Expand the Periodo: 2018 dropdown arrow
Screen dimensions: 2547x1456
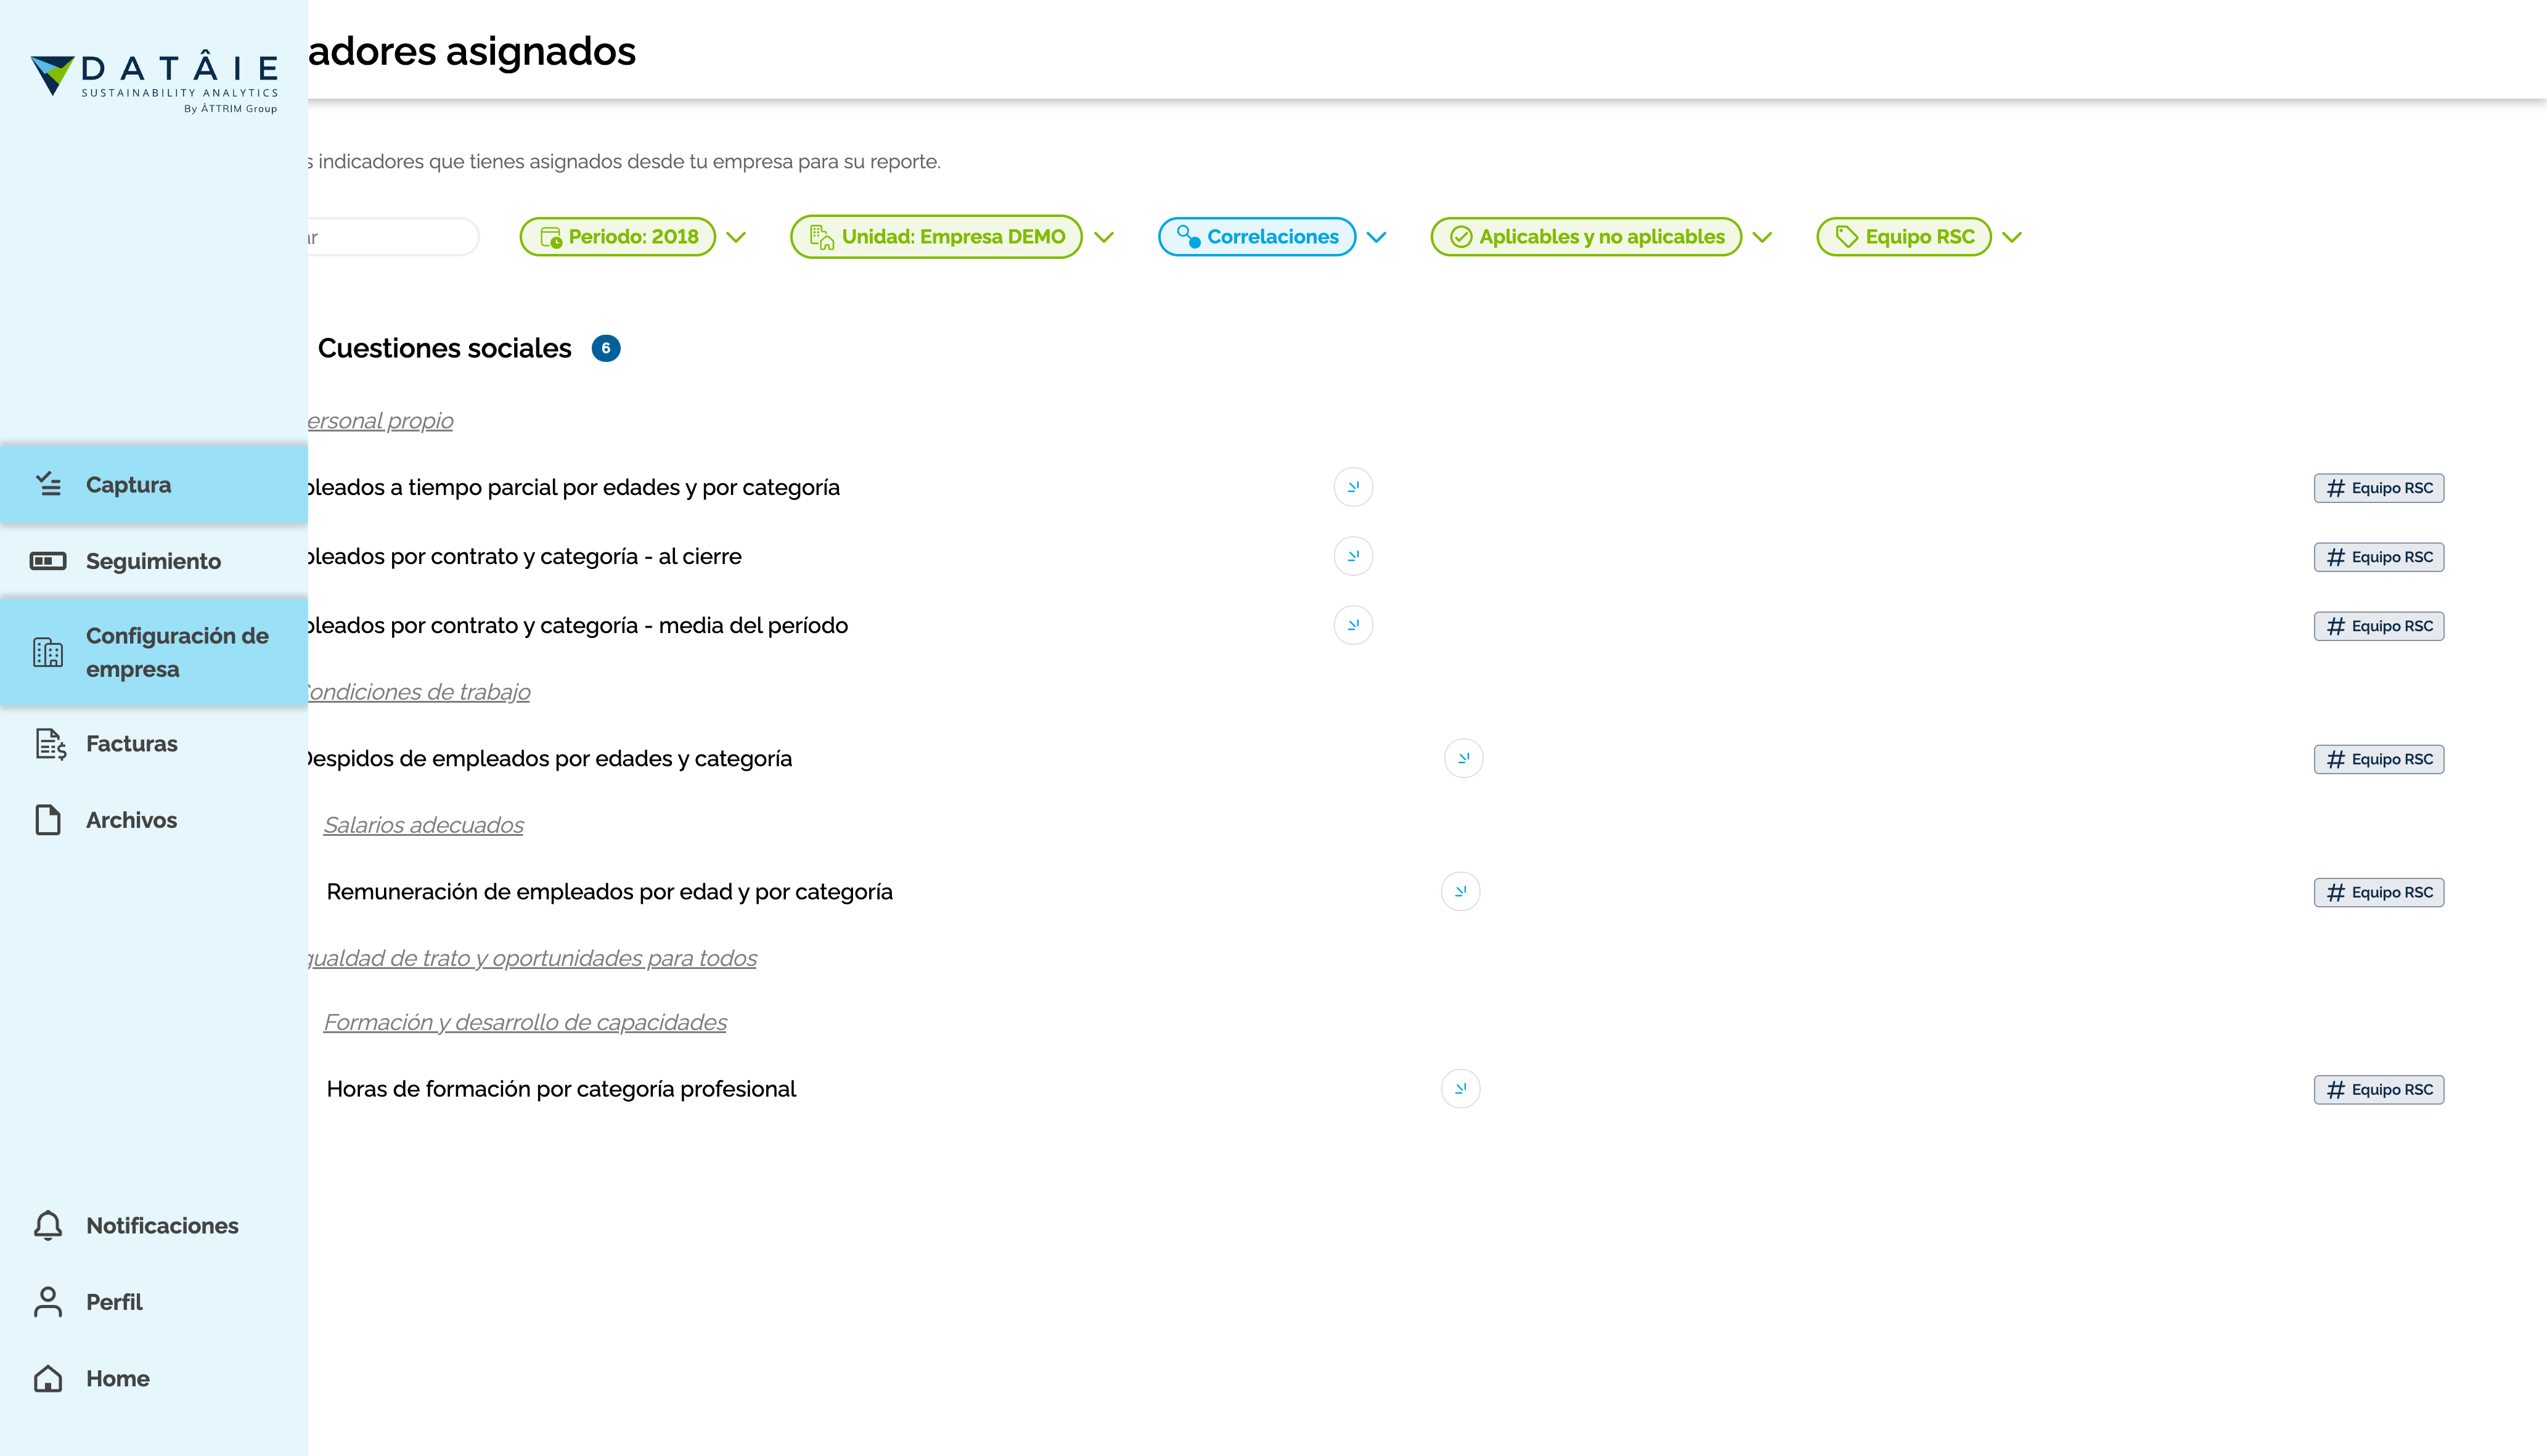737,237
